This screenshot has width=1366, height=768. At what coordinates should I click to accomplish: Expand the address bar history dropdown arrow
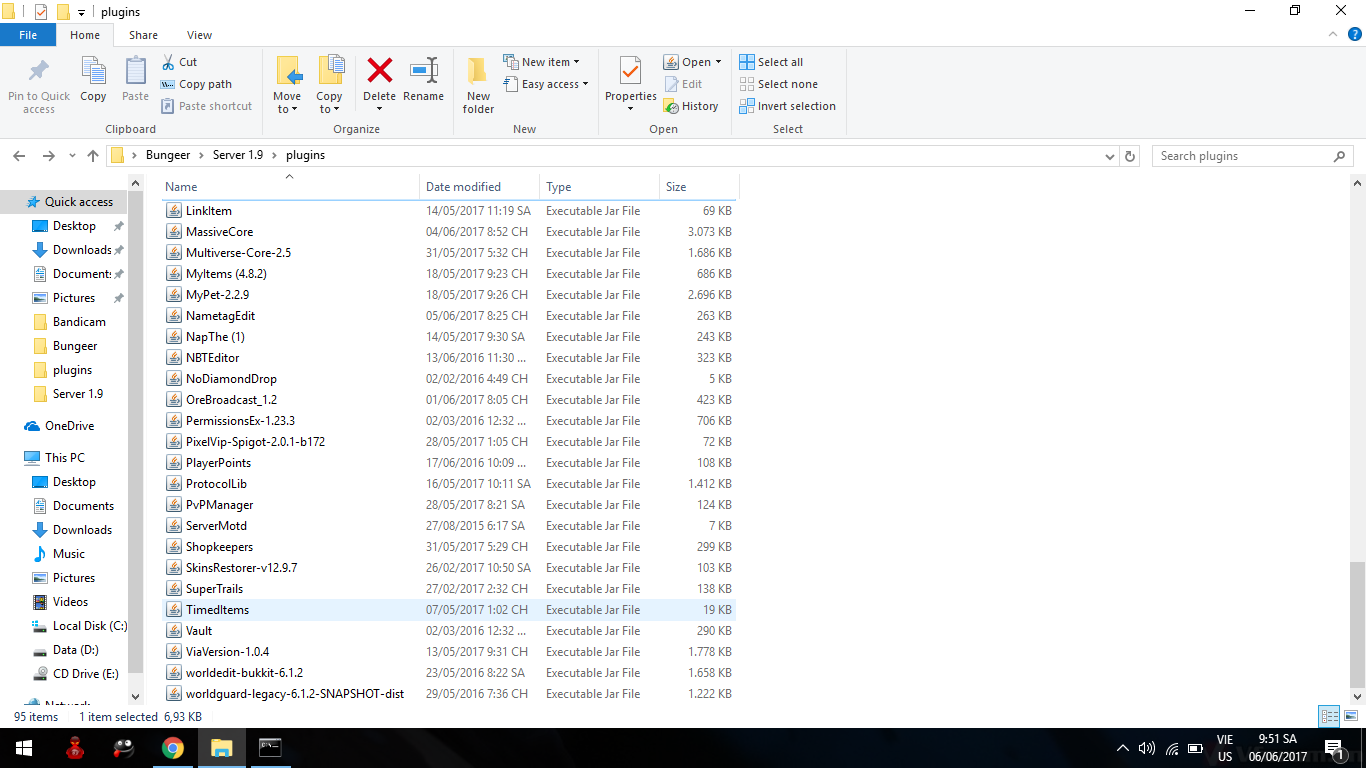click(x=1110, y=157)
